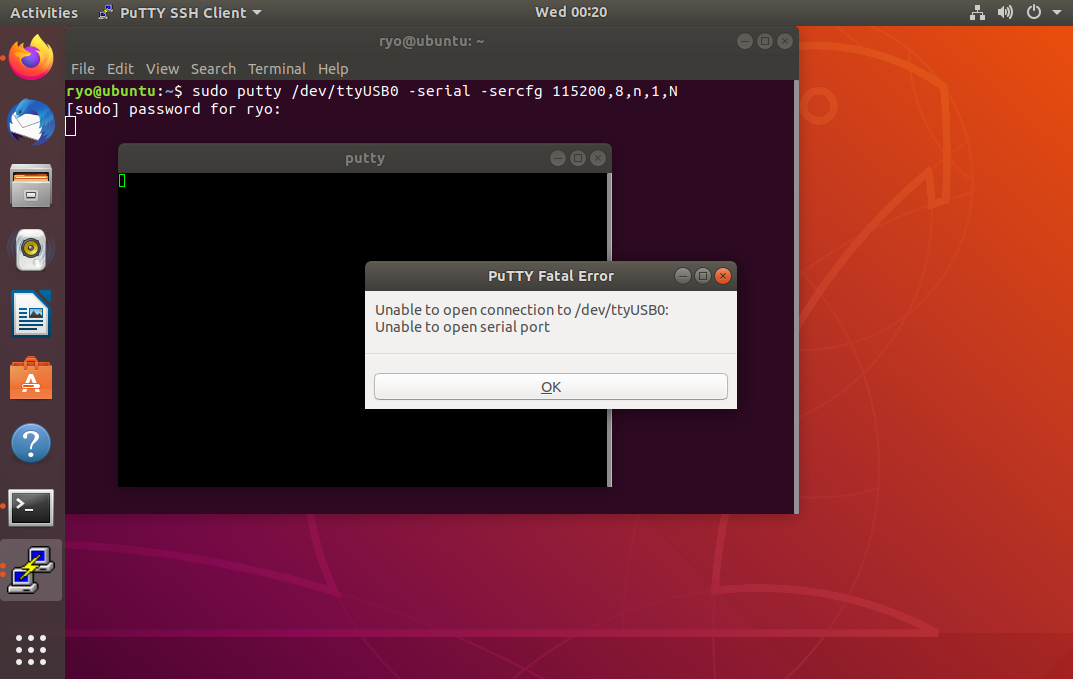
Task: Click the Activities overview button
Action: (44, 13)
